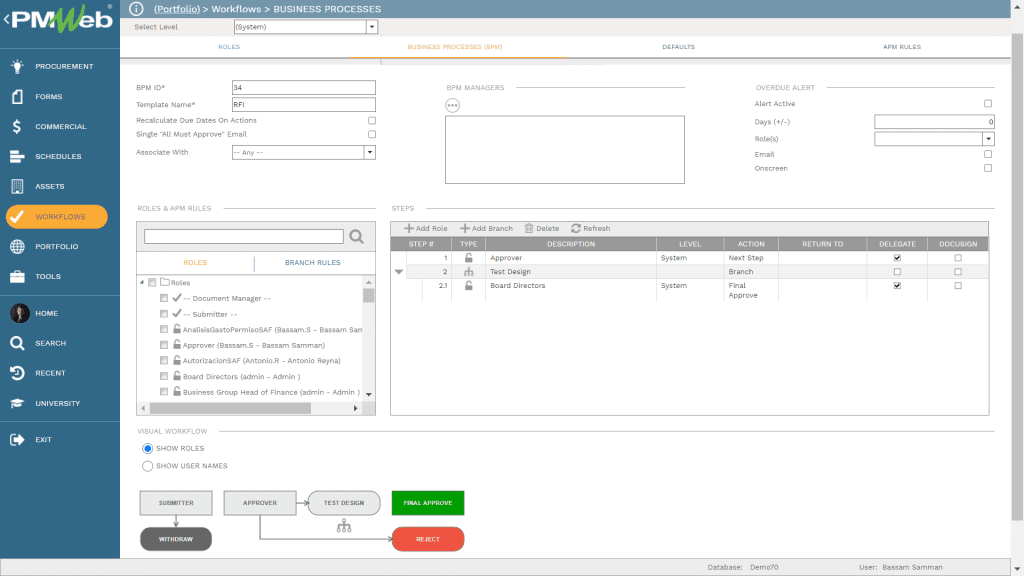Open the APM Rules tab
Image resolution: width=1024 pixels, height=576 pixels.
click(x=902, y=47)
